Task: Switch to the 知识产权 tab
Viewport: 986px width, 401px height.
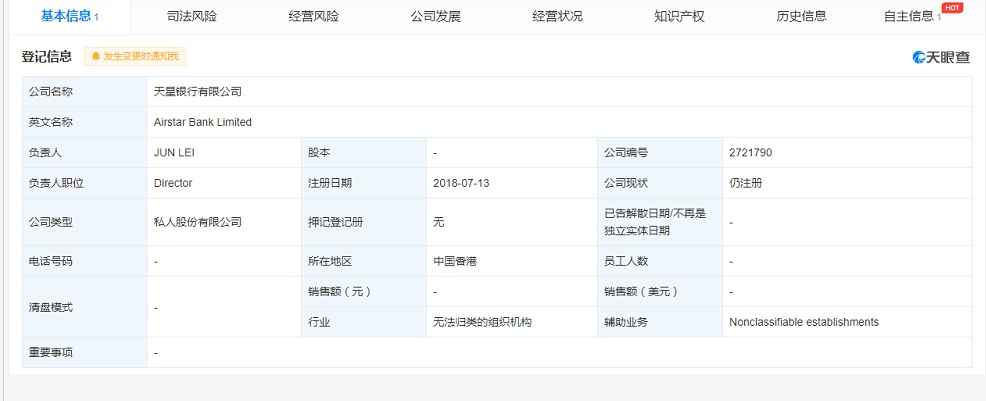Action: coord(680,17)
